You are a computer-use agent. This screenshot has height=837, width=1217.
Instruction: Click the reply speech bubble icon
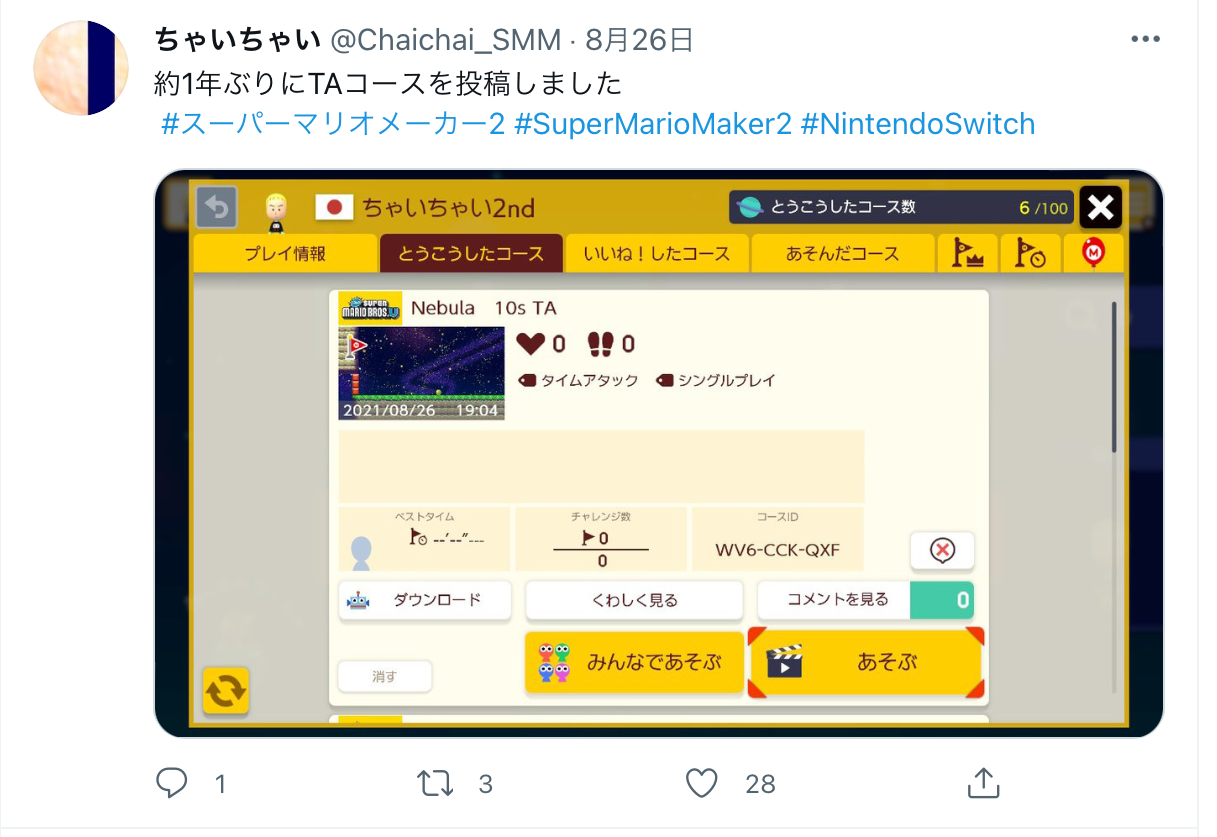click(x=172, y=783)
